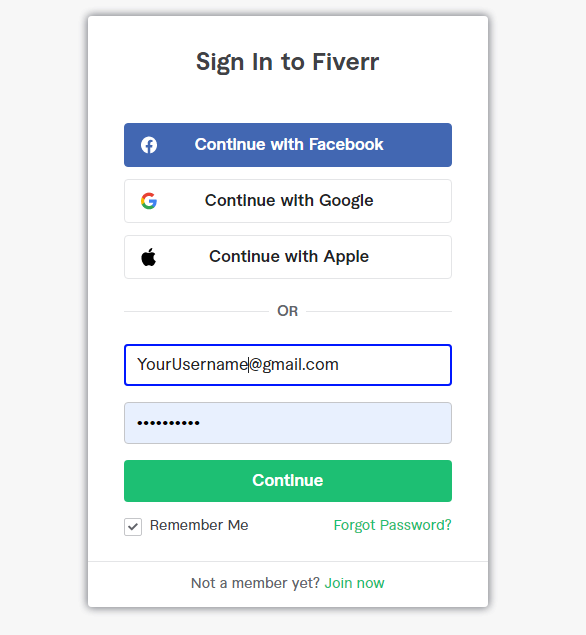Click the Google "G" logo icon

[149, 201]
